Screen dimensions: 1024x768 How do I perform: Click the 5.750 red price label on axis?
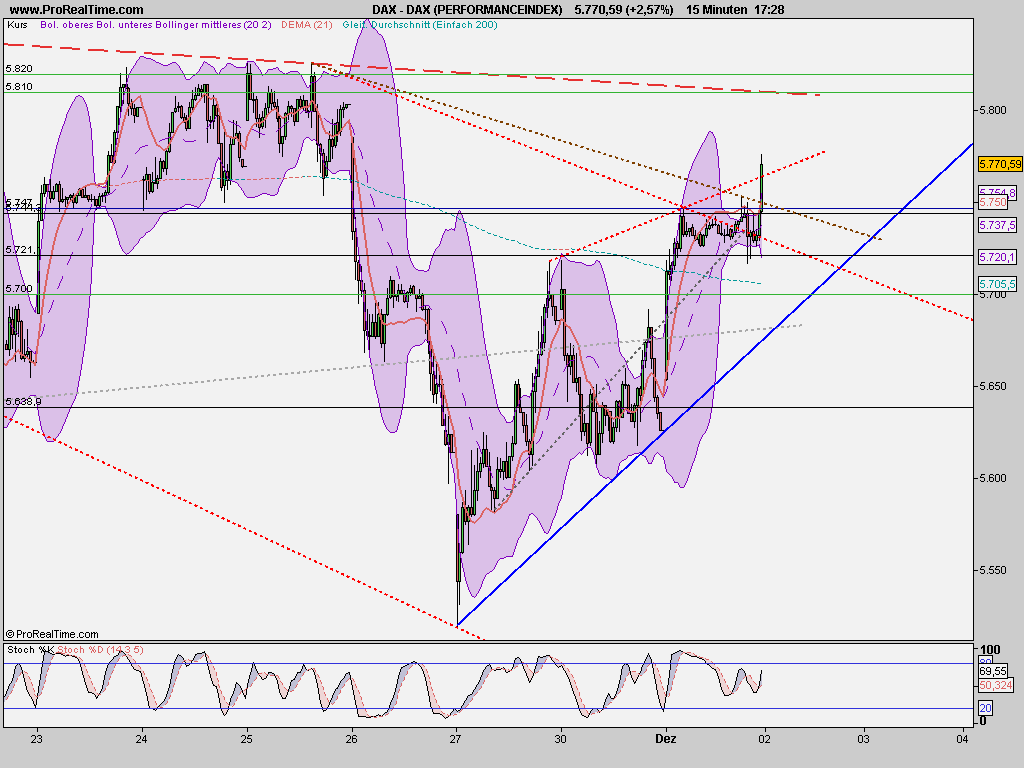point(994,203)
